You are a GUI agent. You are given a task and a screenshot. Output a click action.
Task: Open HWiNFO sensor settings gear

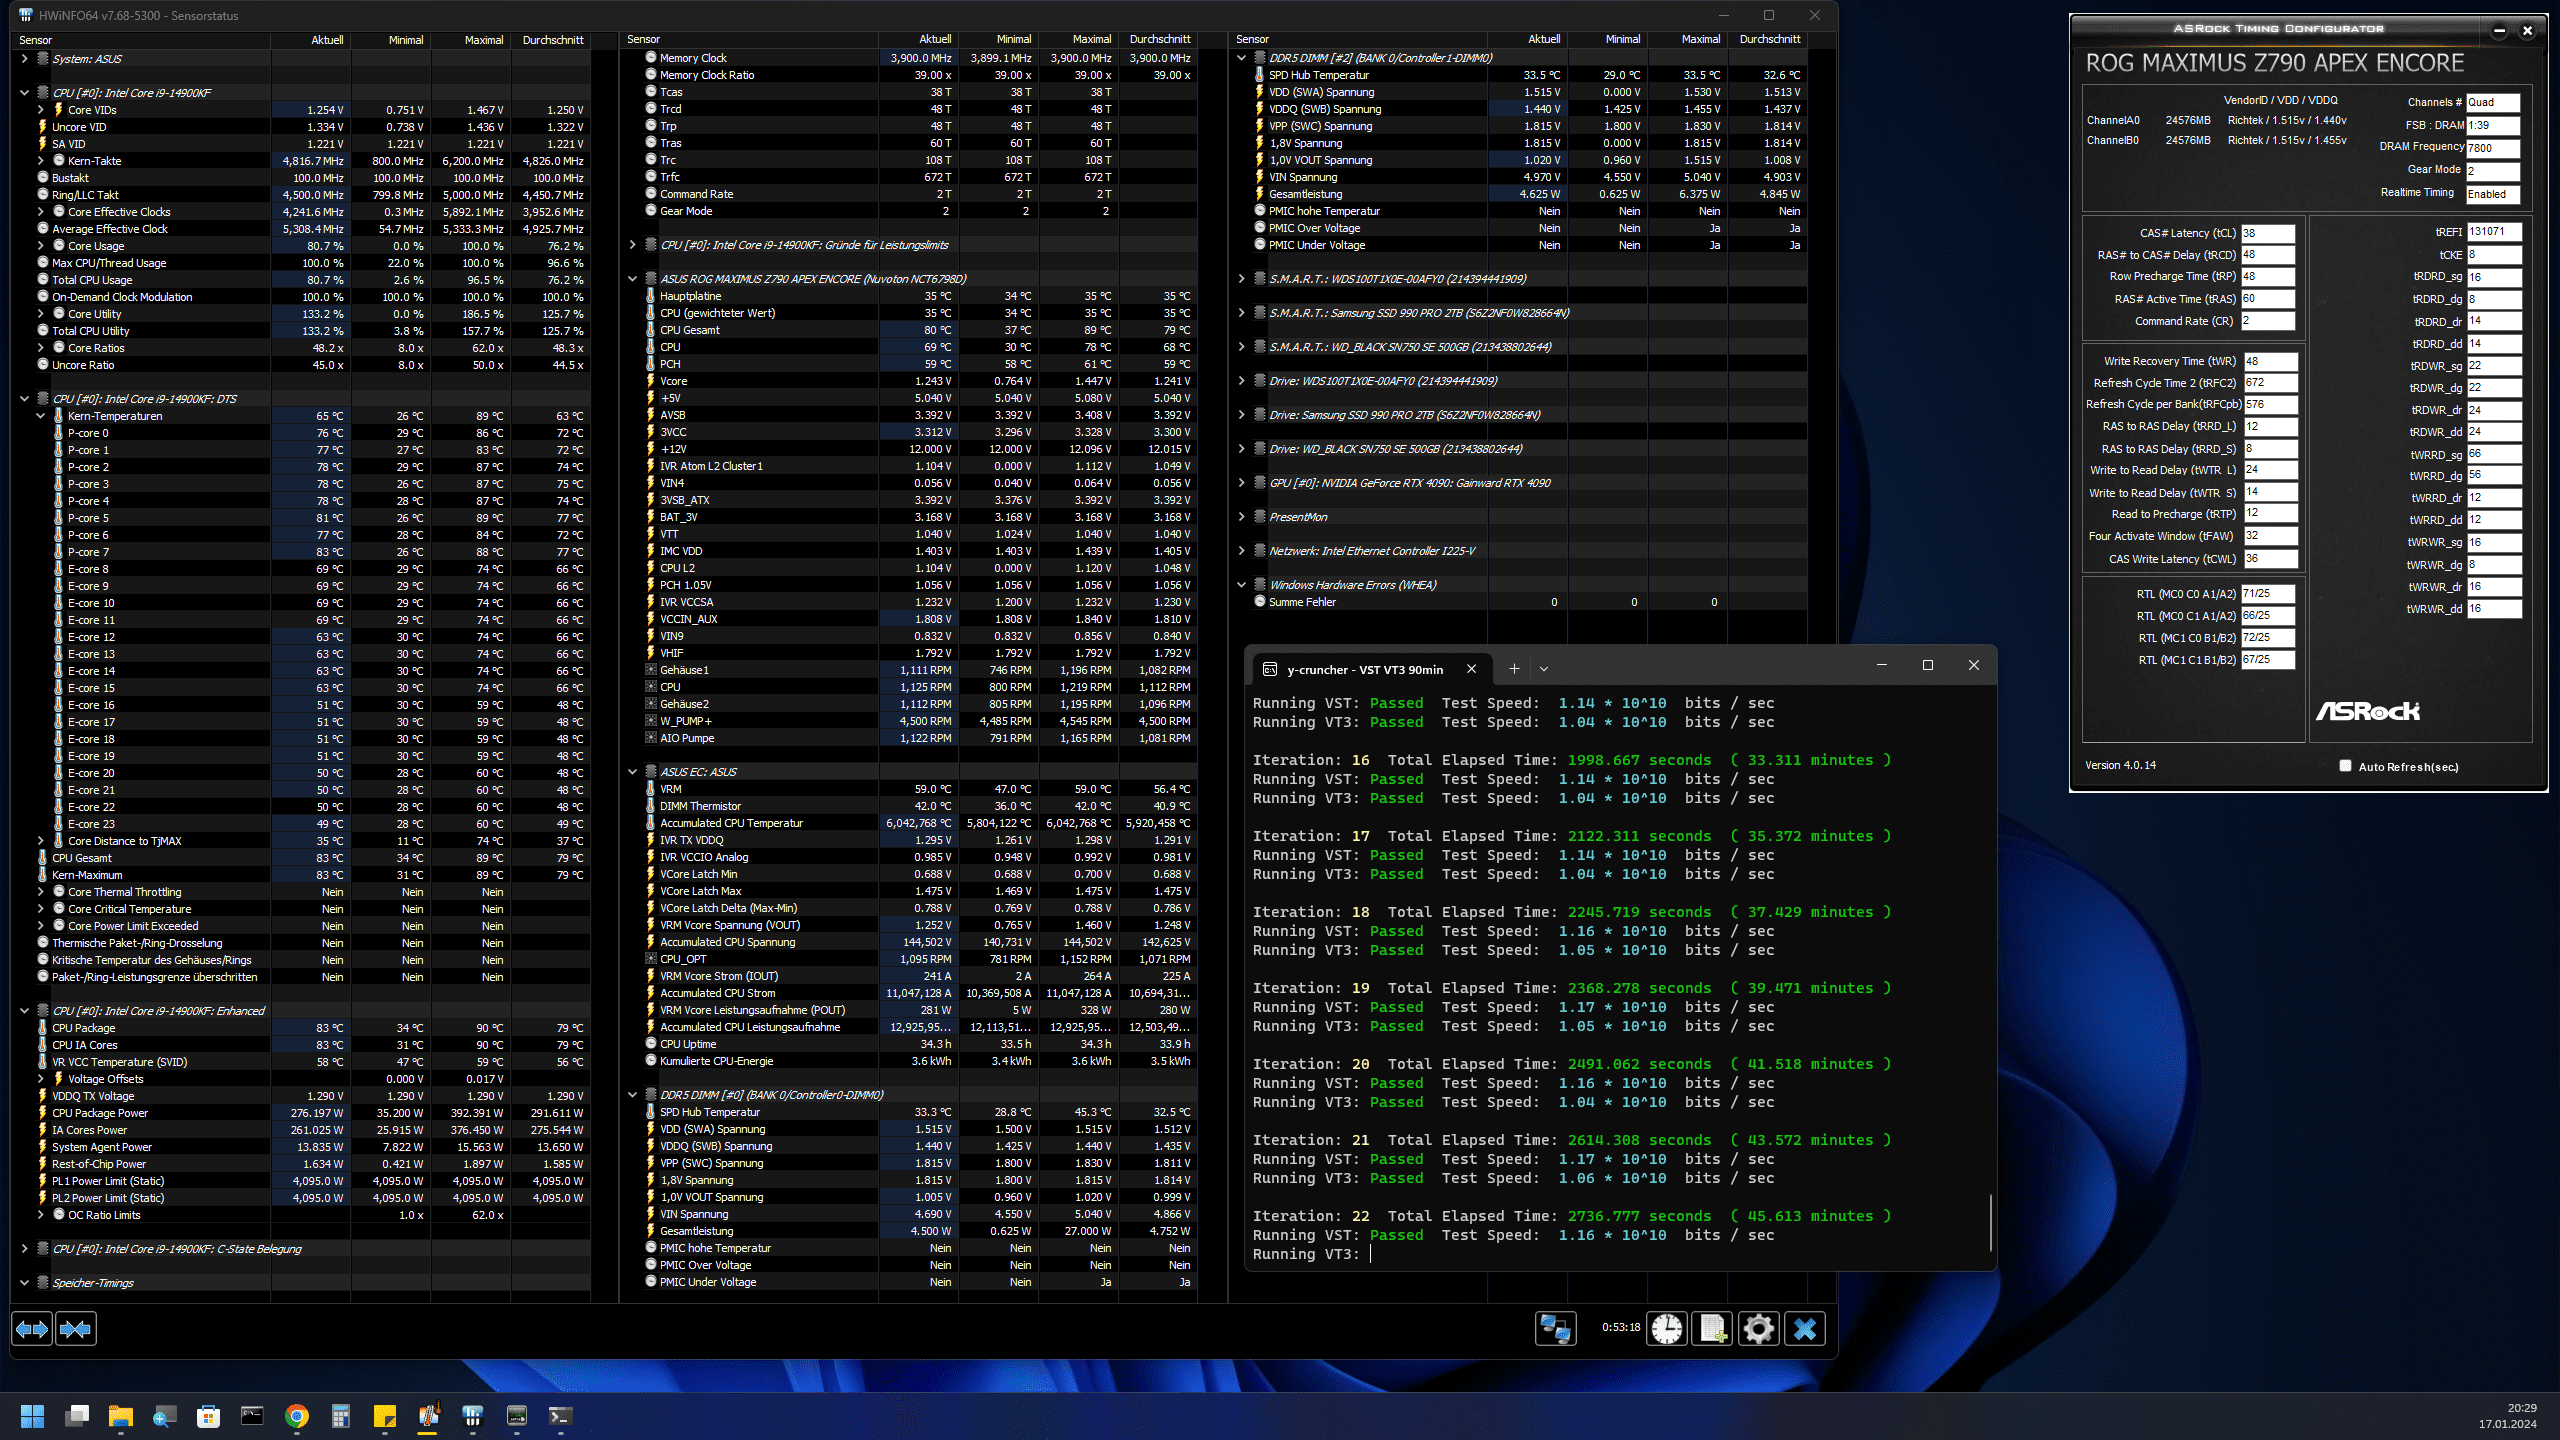1758,1328
